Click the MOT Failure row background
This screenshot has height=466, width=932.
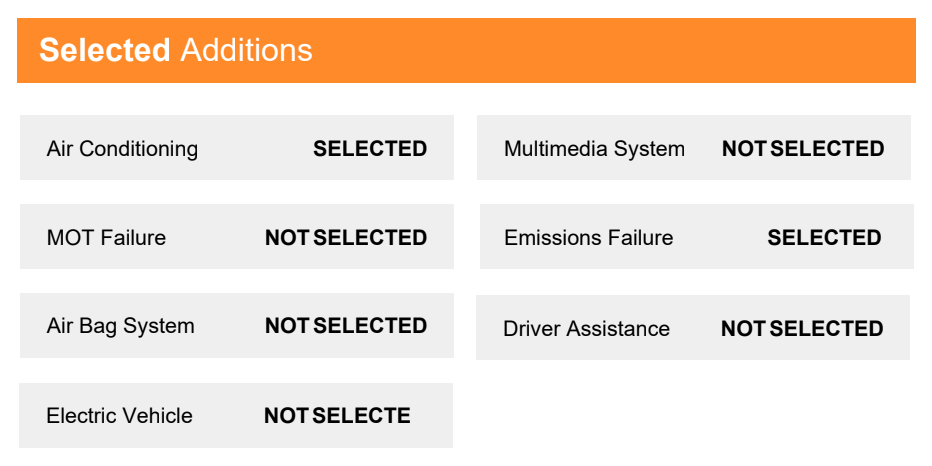pyautogui.click(x=237, y=237)
